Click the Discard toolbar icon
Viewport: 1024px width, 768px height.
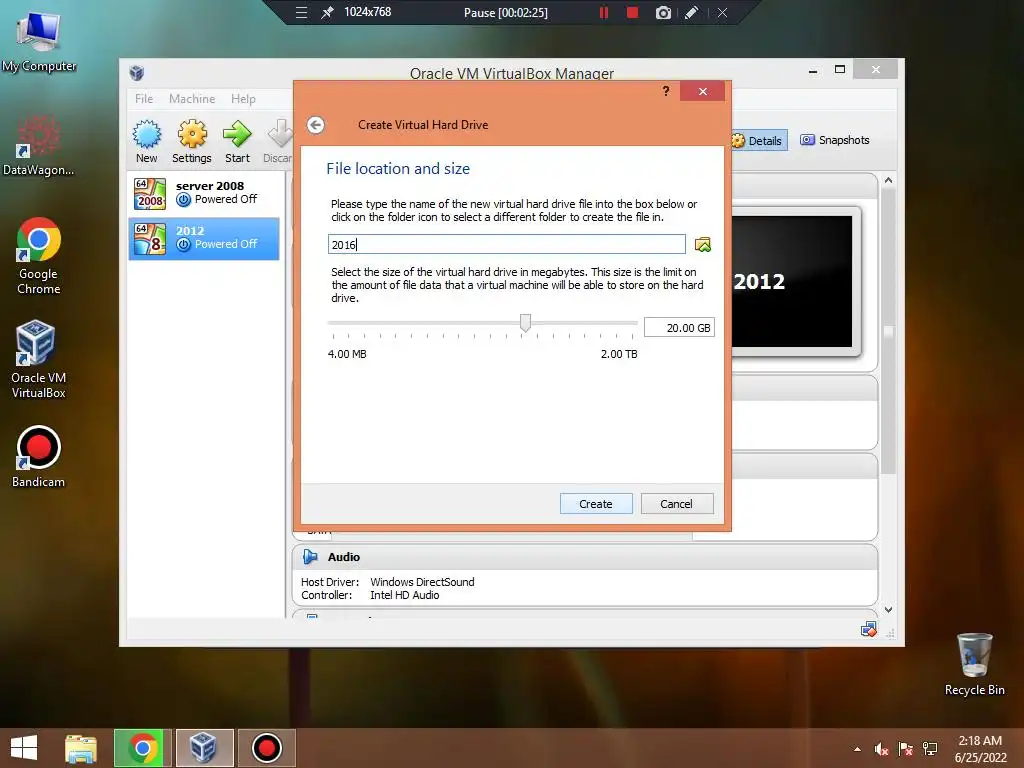280,135
